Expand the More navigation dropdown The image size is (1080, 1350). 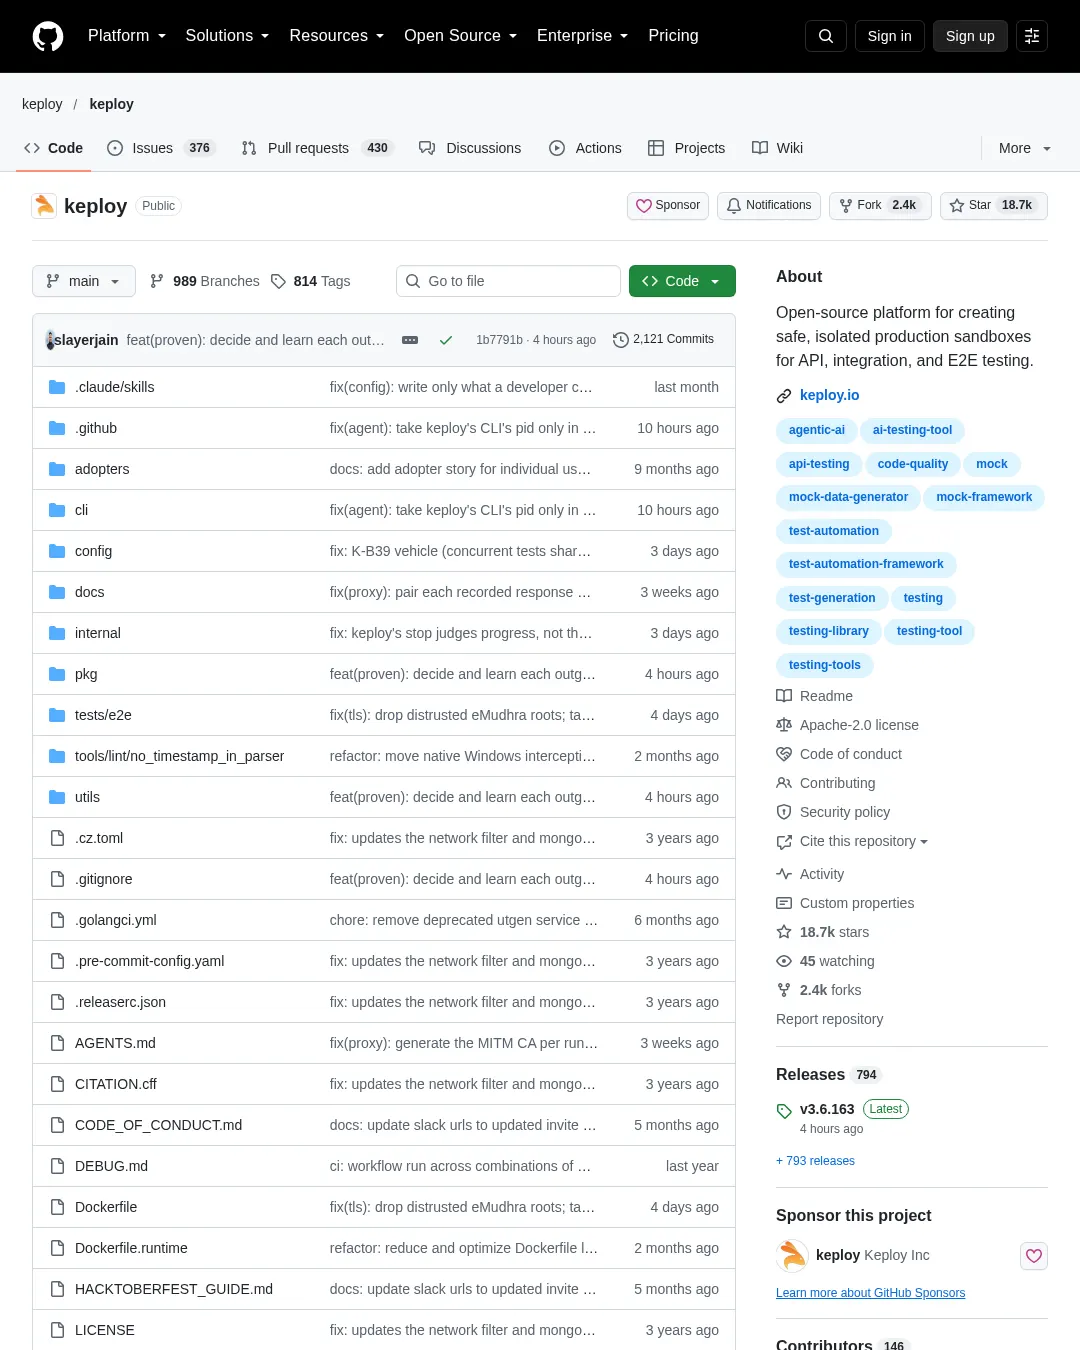[1025, 148]
